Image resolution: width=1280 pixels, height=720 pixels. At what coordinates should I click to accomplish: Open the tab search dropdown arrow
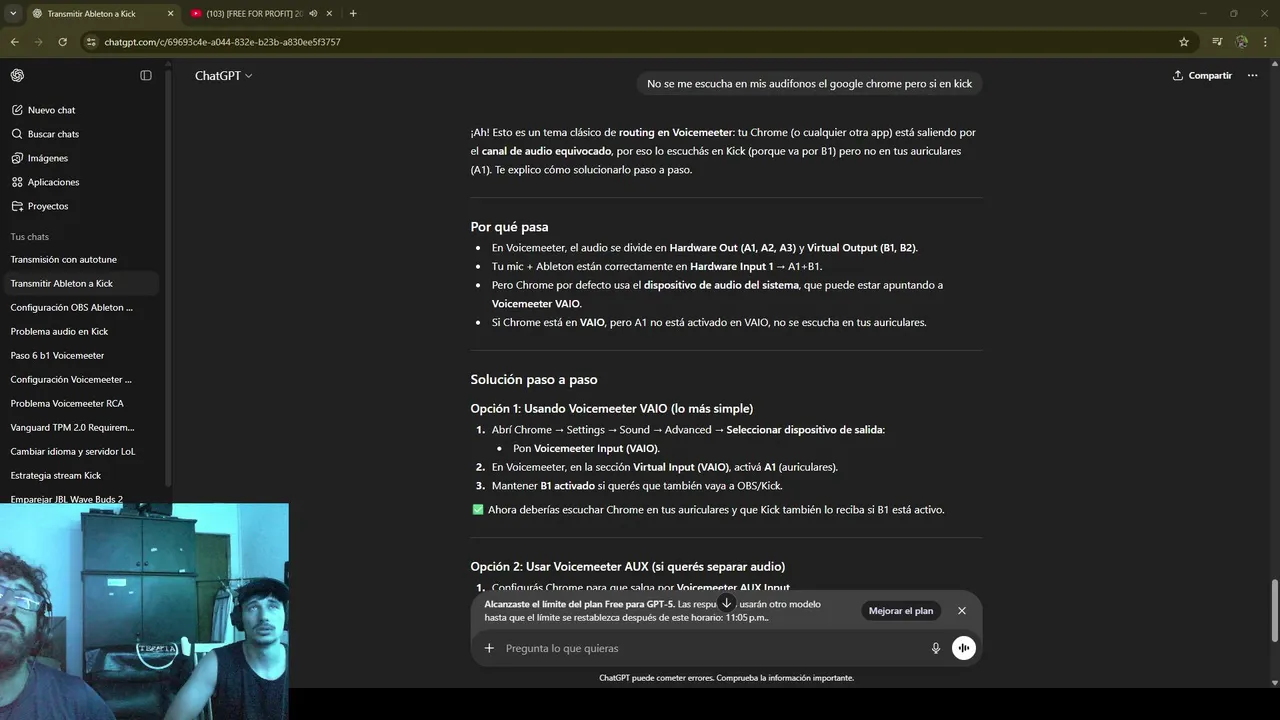tap(13, 13)
